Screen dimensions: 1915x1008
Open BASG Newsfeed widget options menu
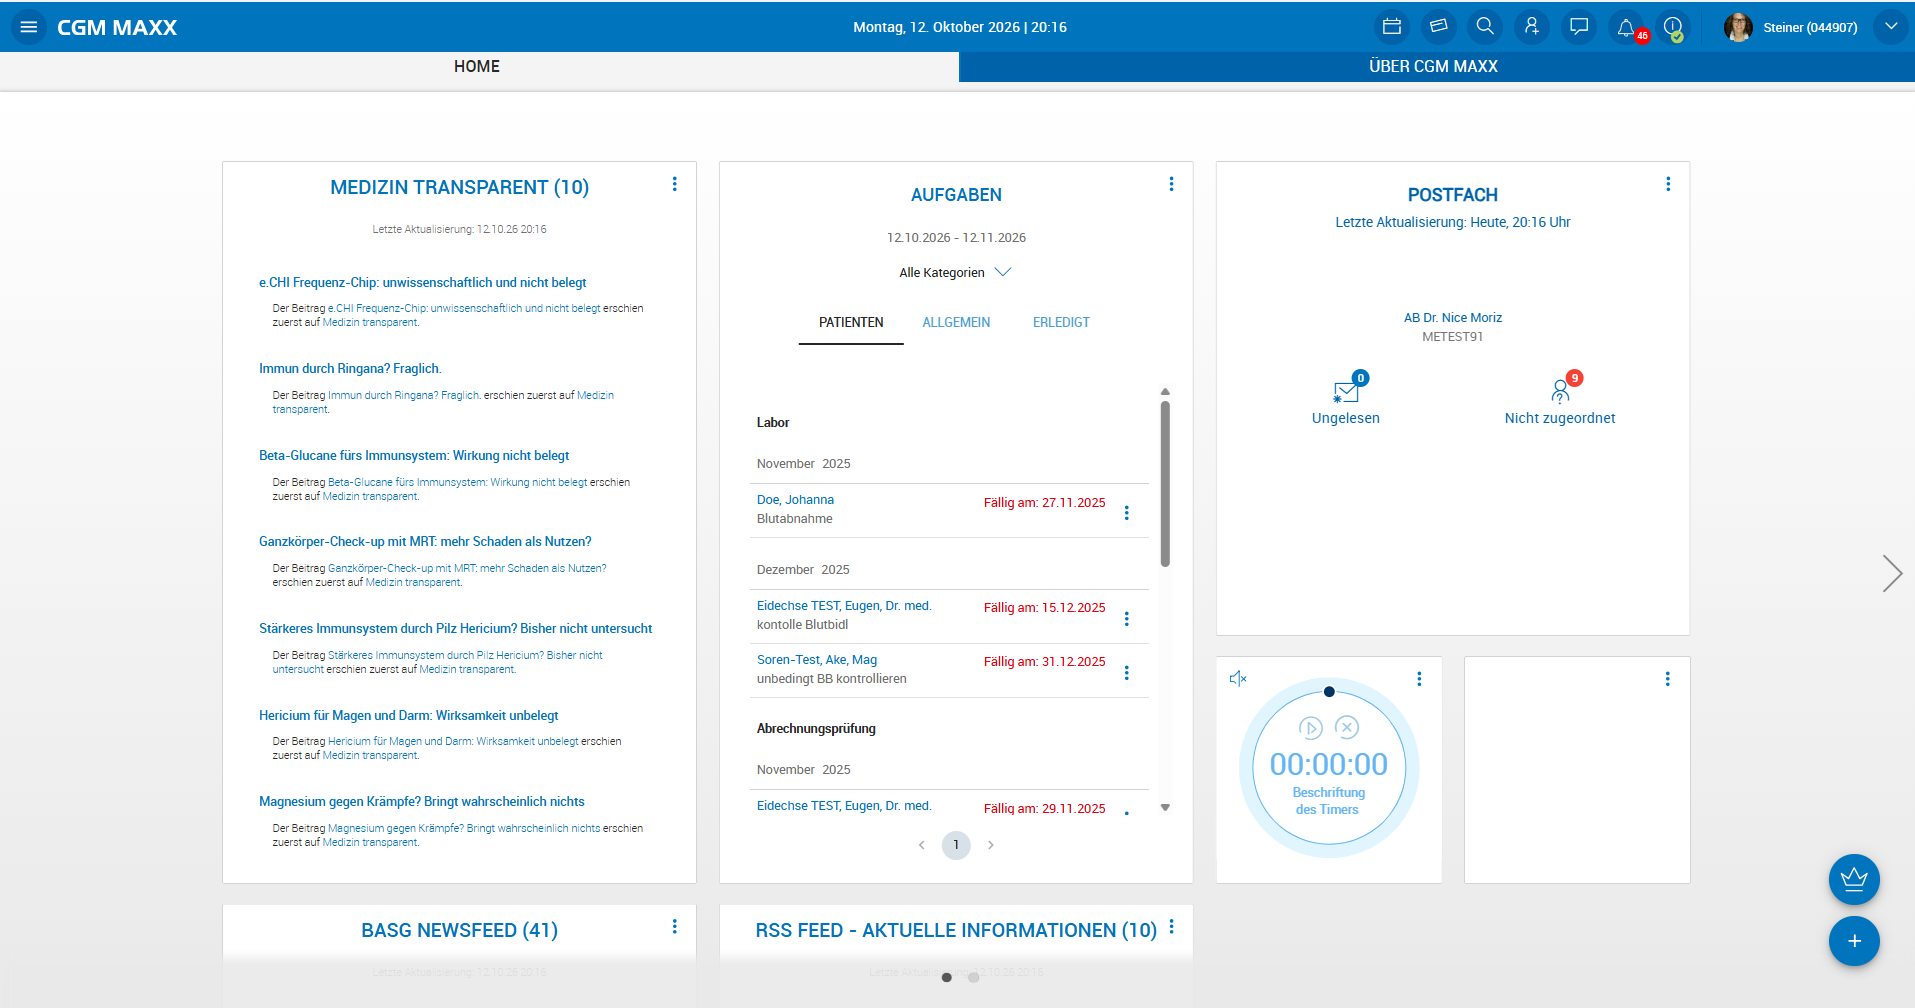point(675,927)
